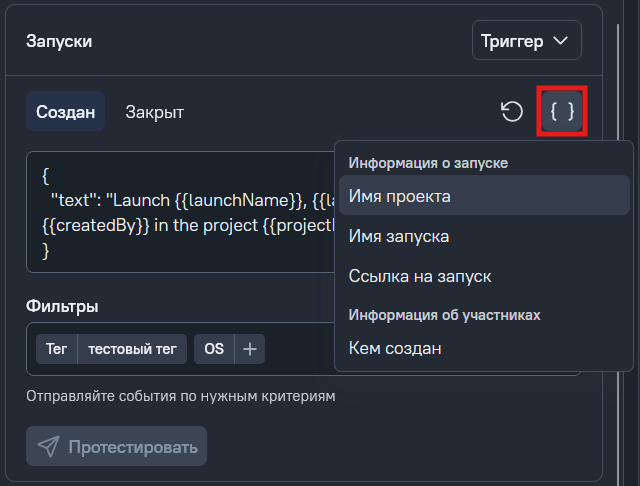Viewport: 640px width, 486px height.
Task: Click the тестовый тег filter value
Action: pyautogui.click(x=132, y=349)
